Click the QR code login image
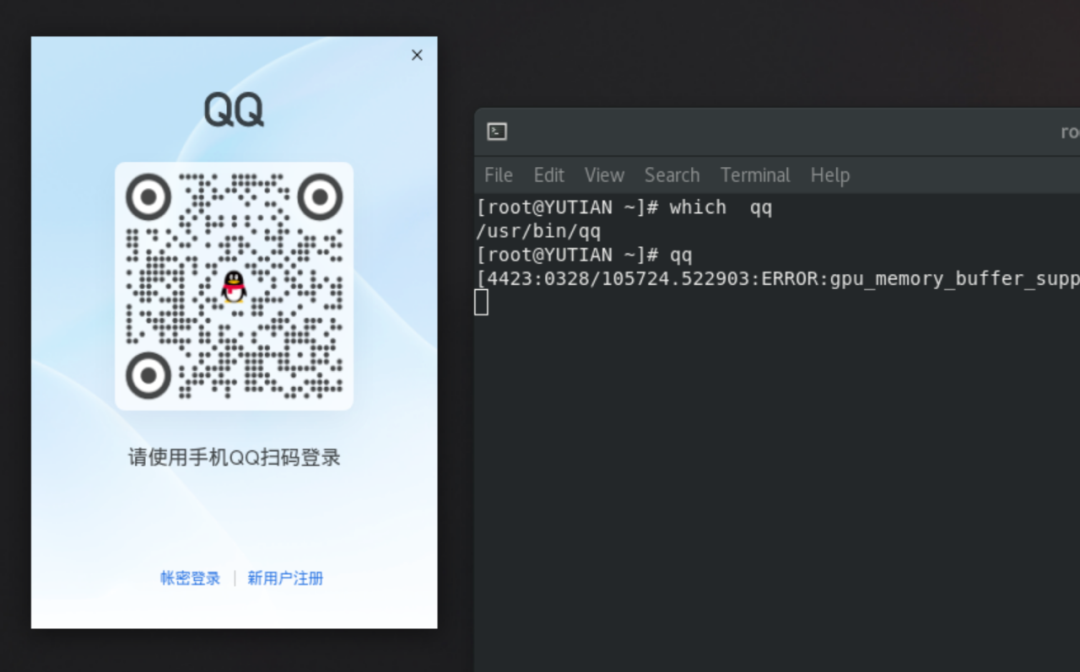The width and height of the screenshot is (1080, 672). tap(234, 286)
